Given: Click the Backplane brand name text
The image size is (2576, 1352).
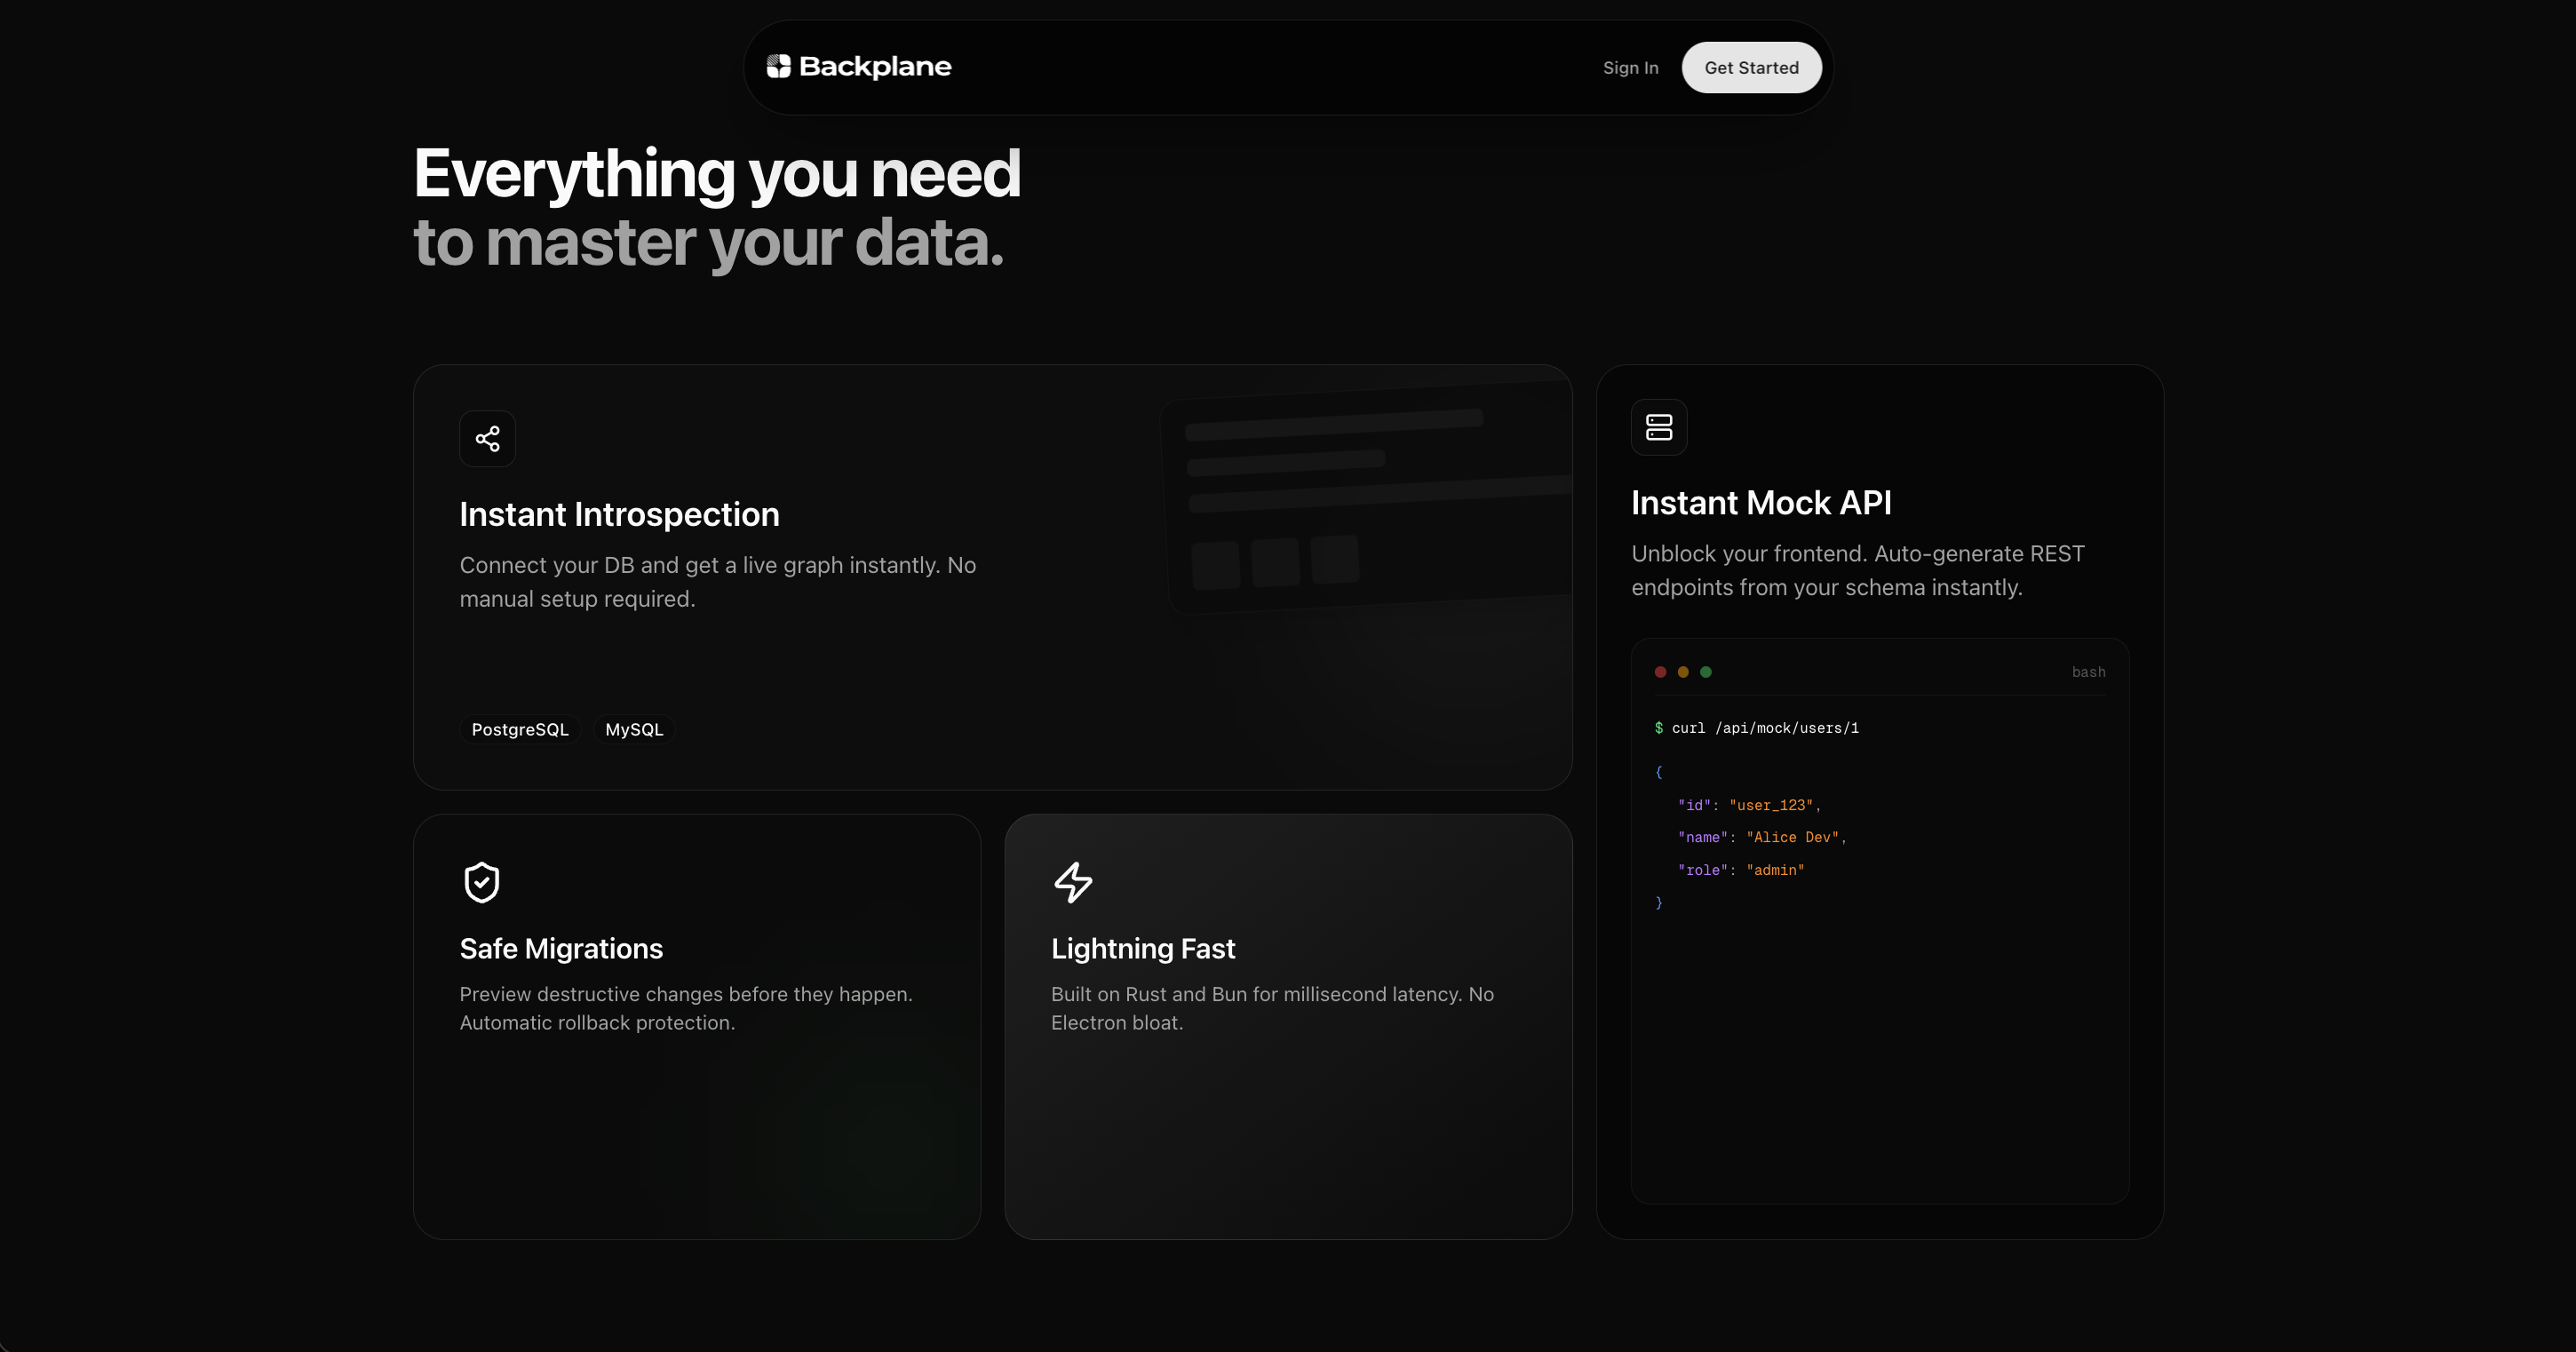Looking at the screenshot, I should coord(875,66).
